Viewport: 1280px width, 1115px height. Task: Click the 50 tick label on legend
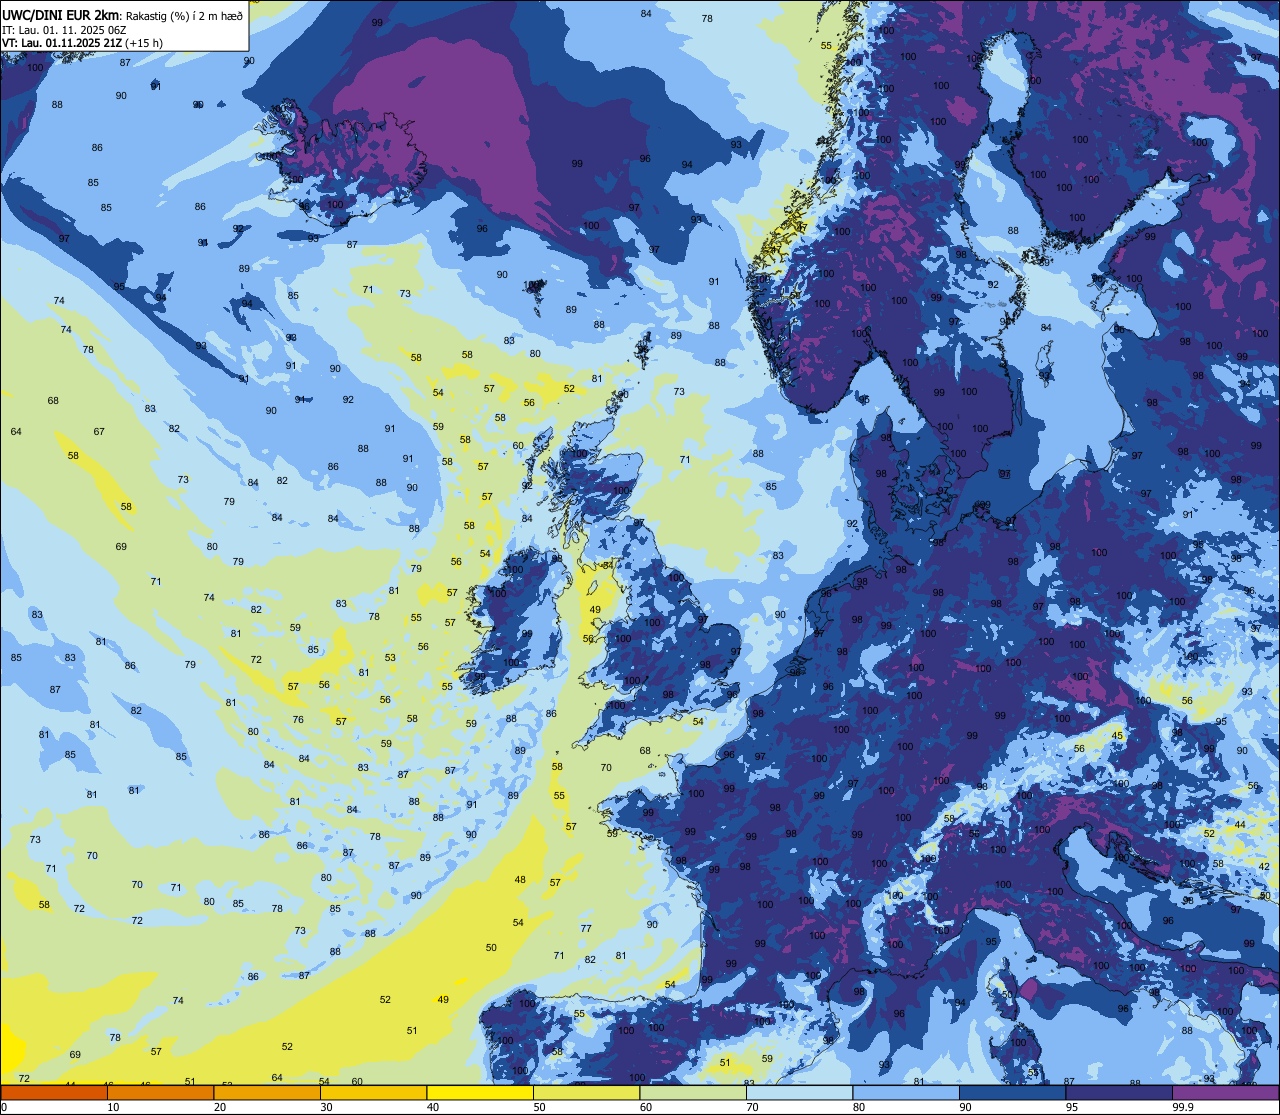coord(539,1107)
